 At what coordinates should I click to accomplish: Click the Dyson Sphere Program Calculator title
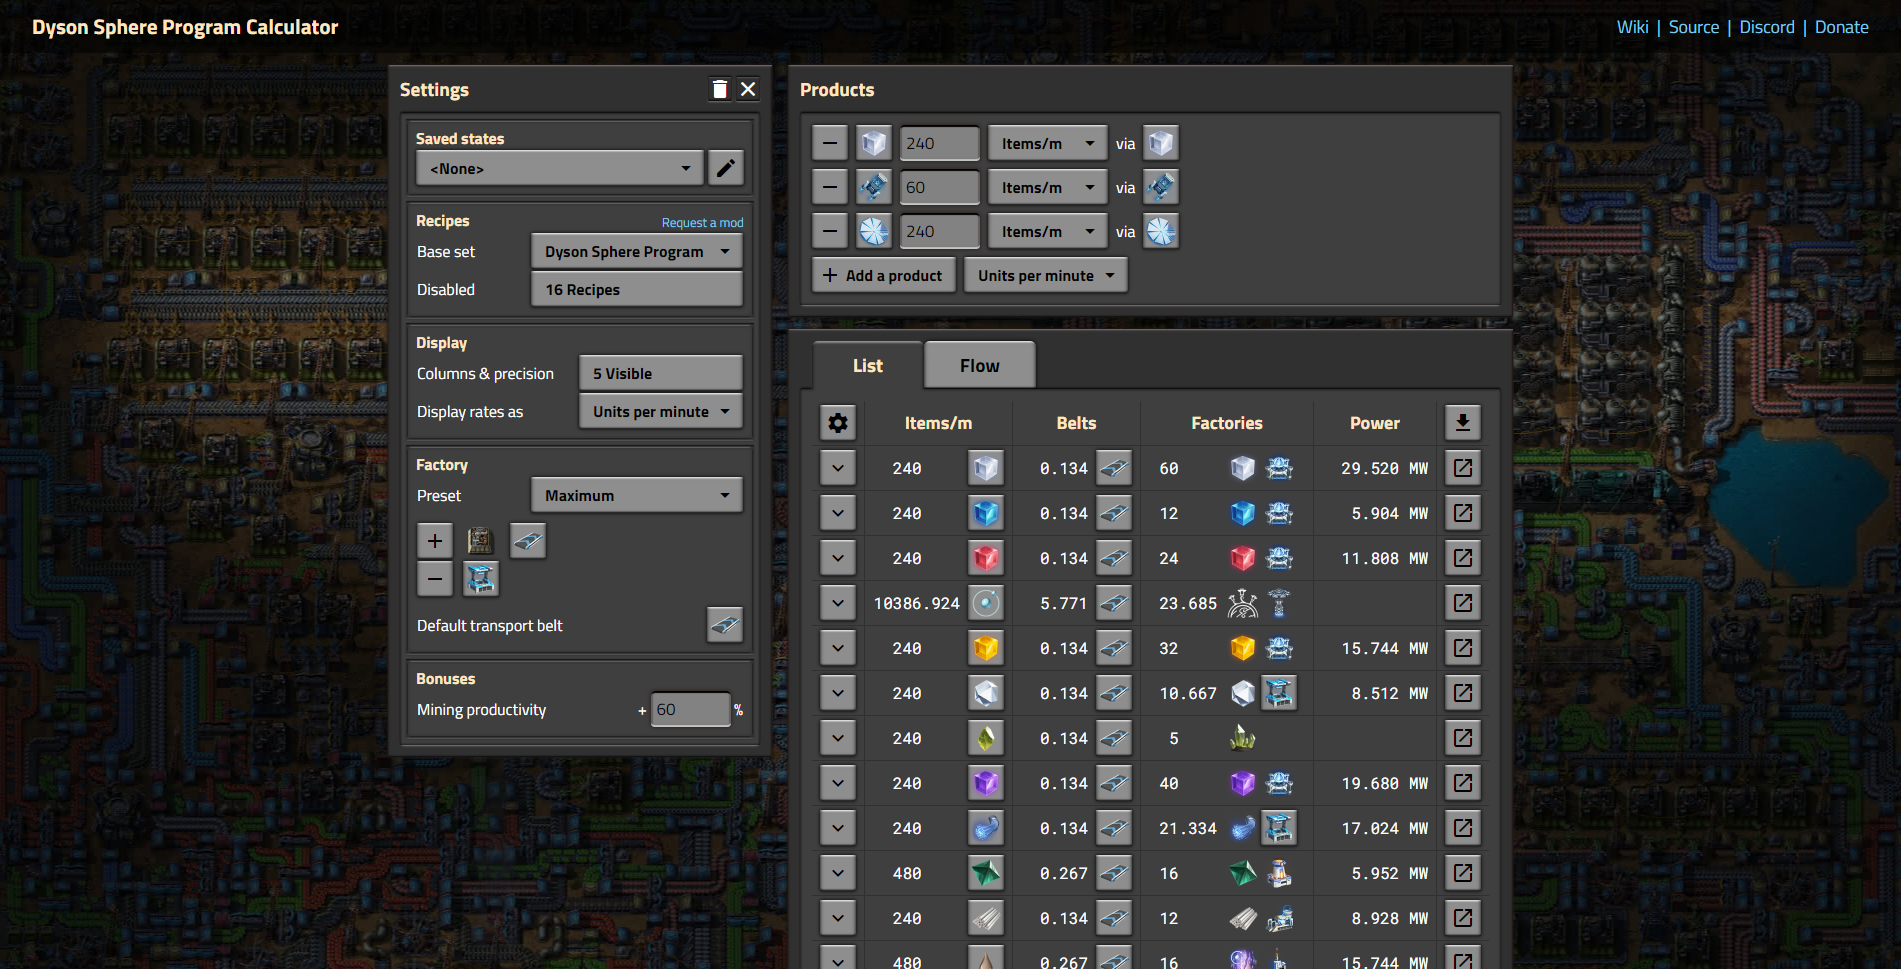point(185,27)
